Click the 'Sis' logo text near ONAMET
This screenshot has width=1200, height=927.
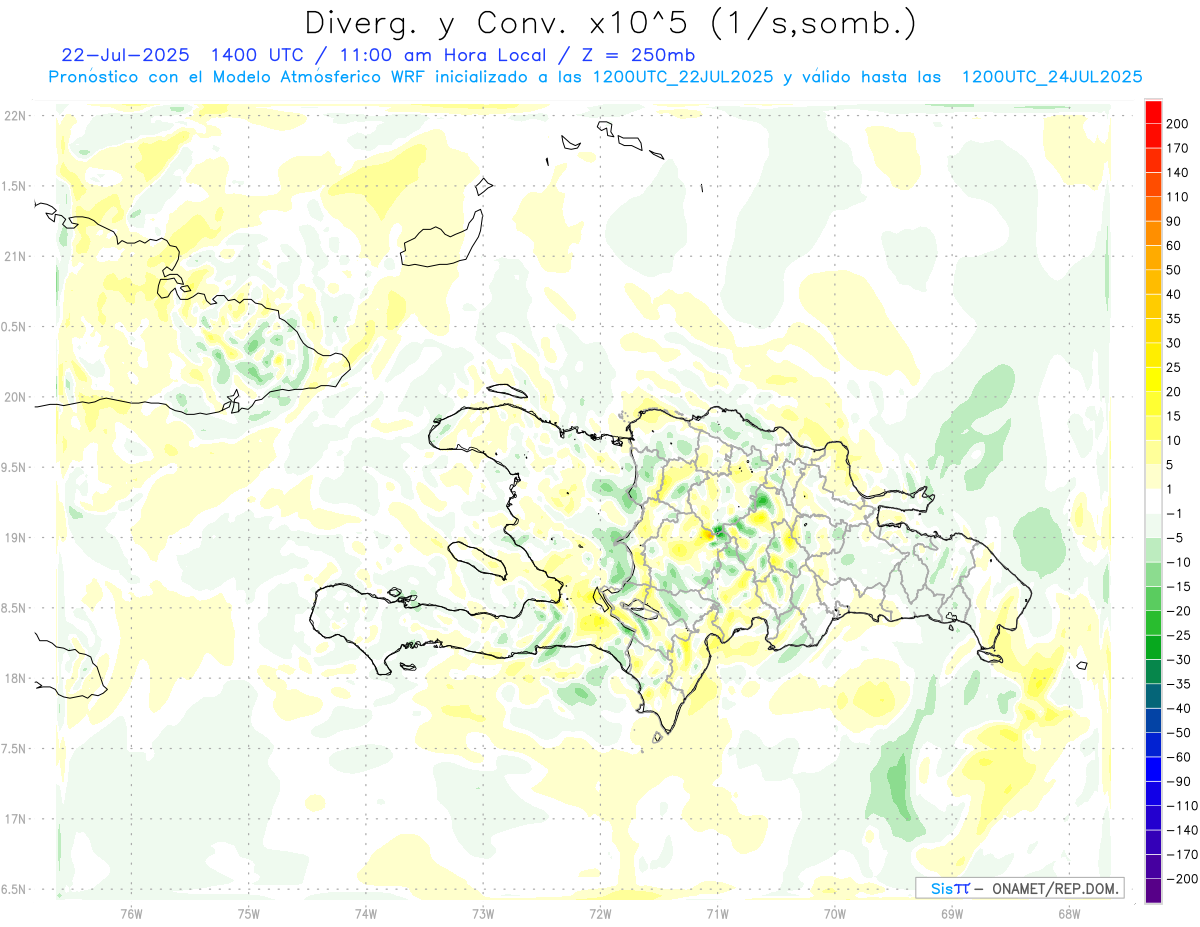pyautogui.click(x=942, y=888)
